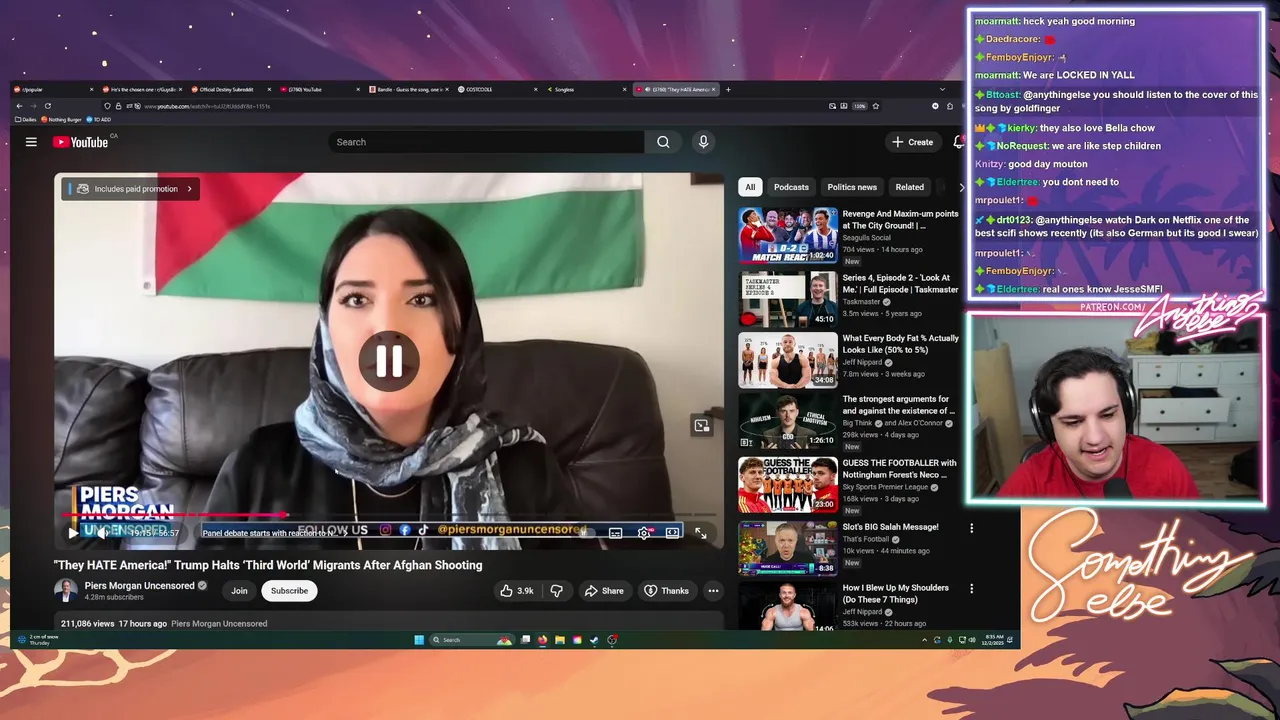
Task: Click the large pause overlay on video
Action: tap(389, 361)
